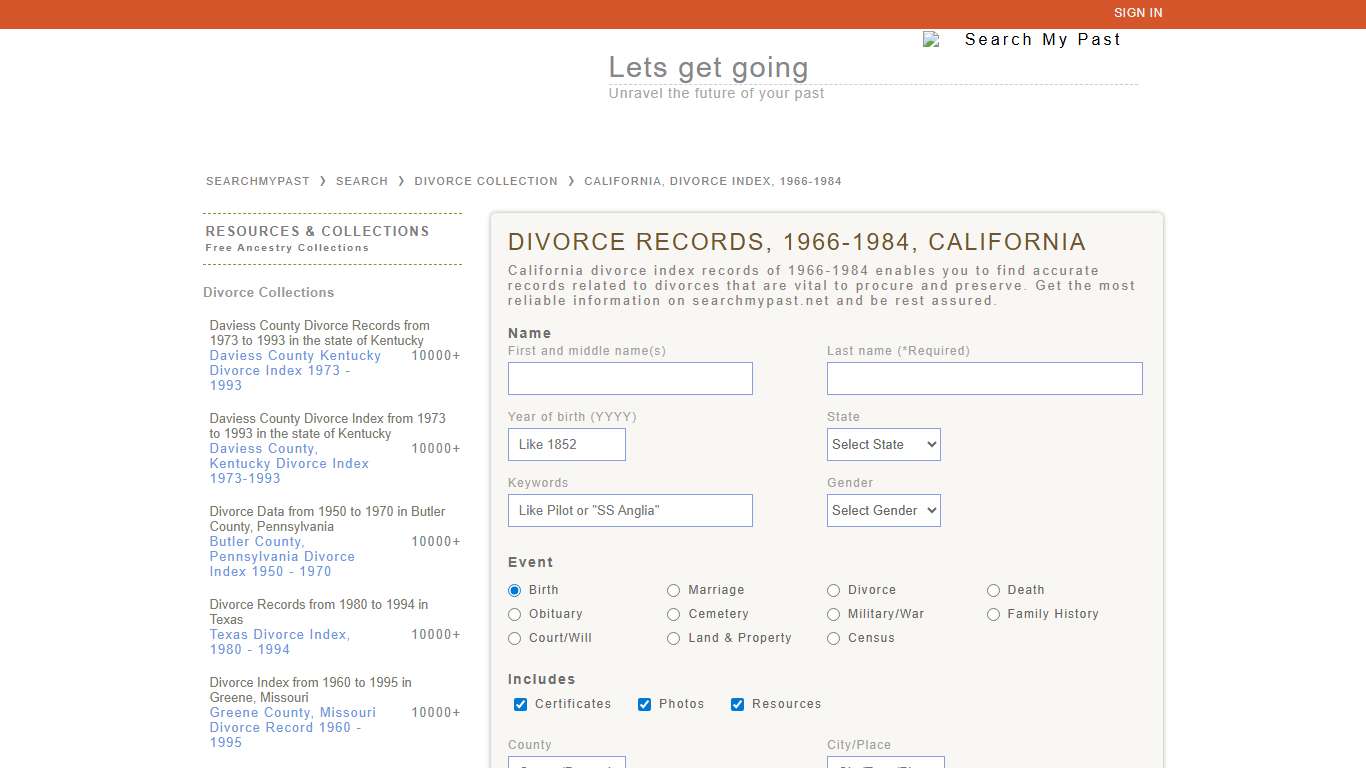This screenshot has width=1366, height=768.
Task: Click the Keywords input box
Action: pos(630,510)
